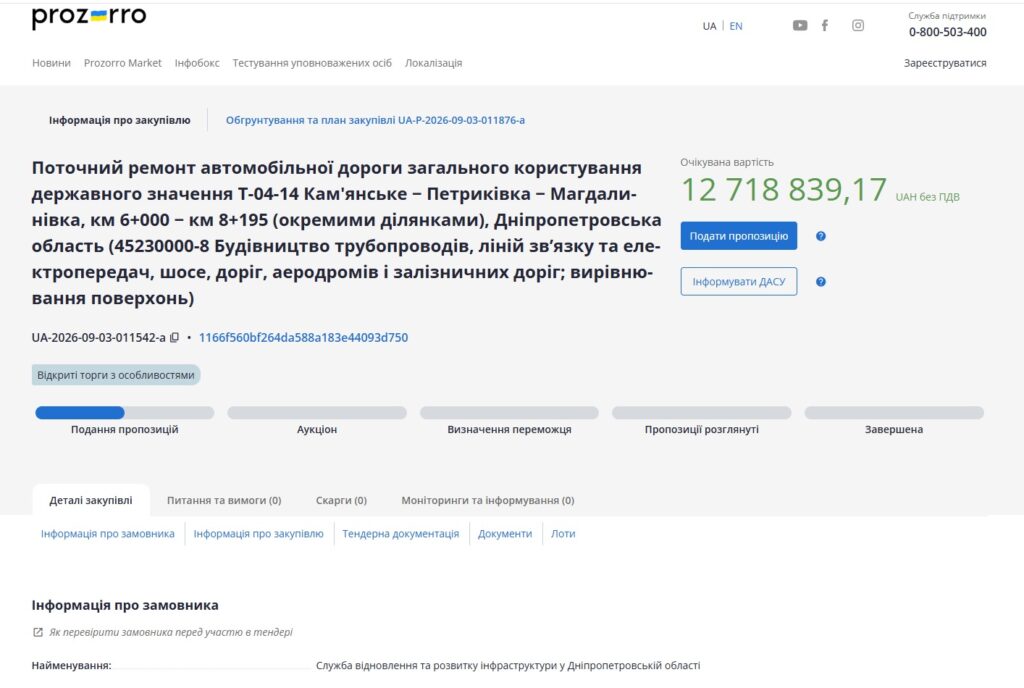Jump to Тендерна документація section
1024x688 pixels.
pyautogui.click(x=401, y=534)
